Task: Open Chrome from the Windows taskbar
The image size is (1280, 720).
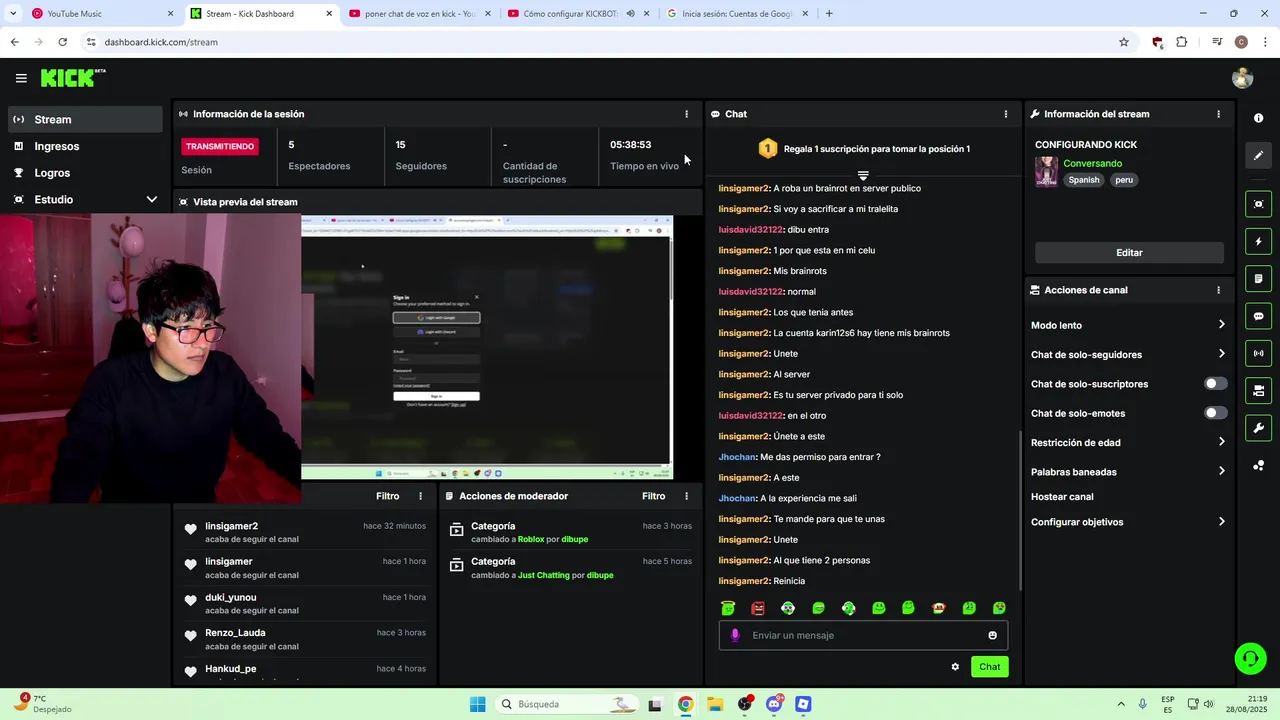Action: 685,704
